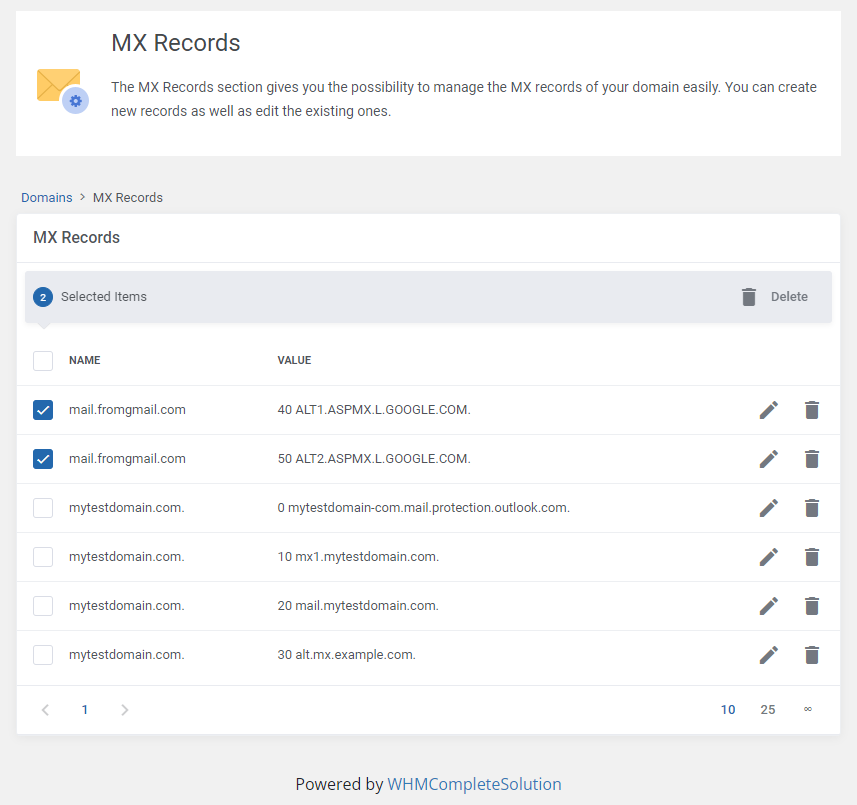Viewport: 857px width, 805px height.
Task: Go to next page arrow
Action: pos(125,710)
